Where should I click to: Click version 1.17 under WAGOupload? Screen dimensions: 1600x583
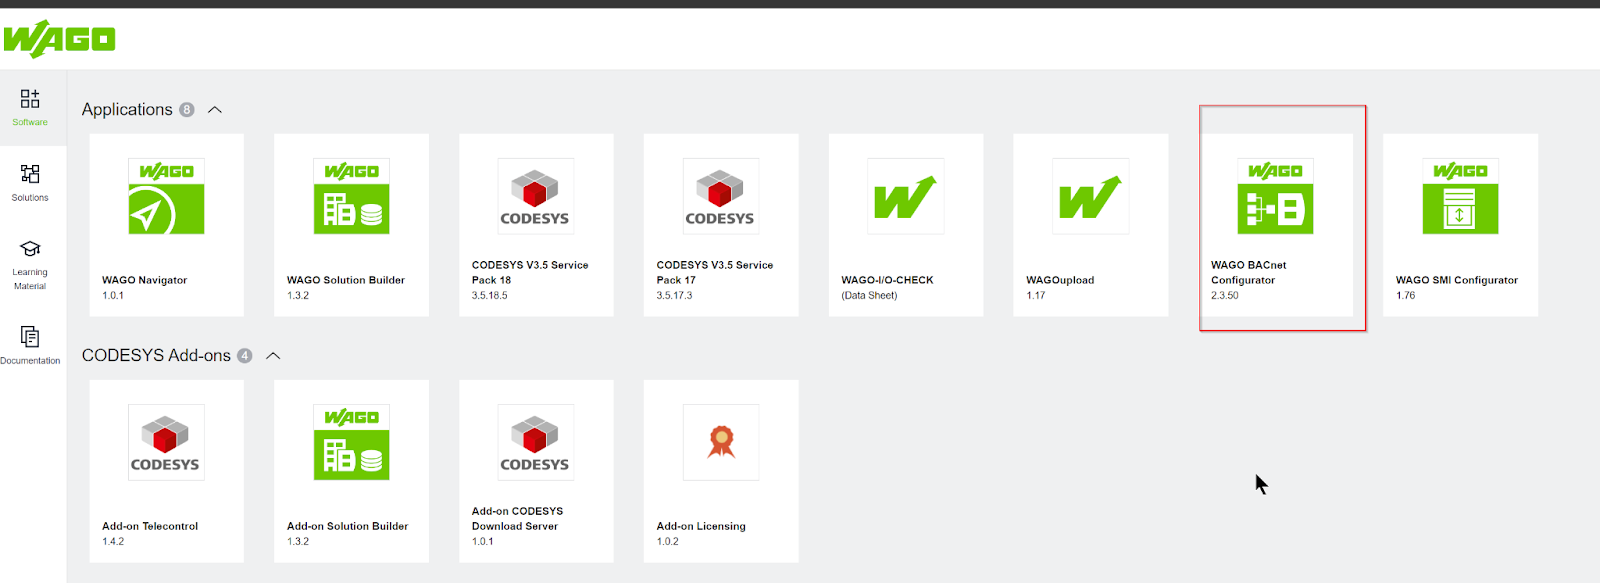point(1035,296)
